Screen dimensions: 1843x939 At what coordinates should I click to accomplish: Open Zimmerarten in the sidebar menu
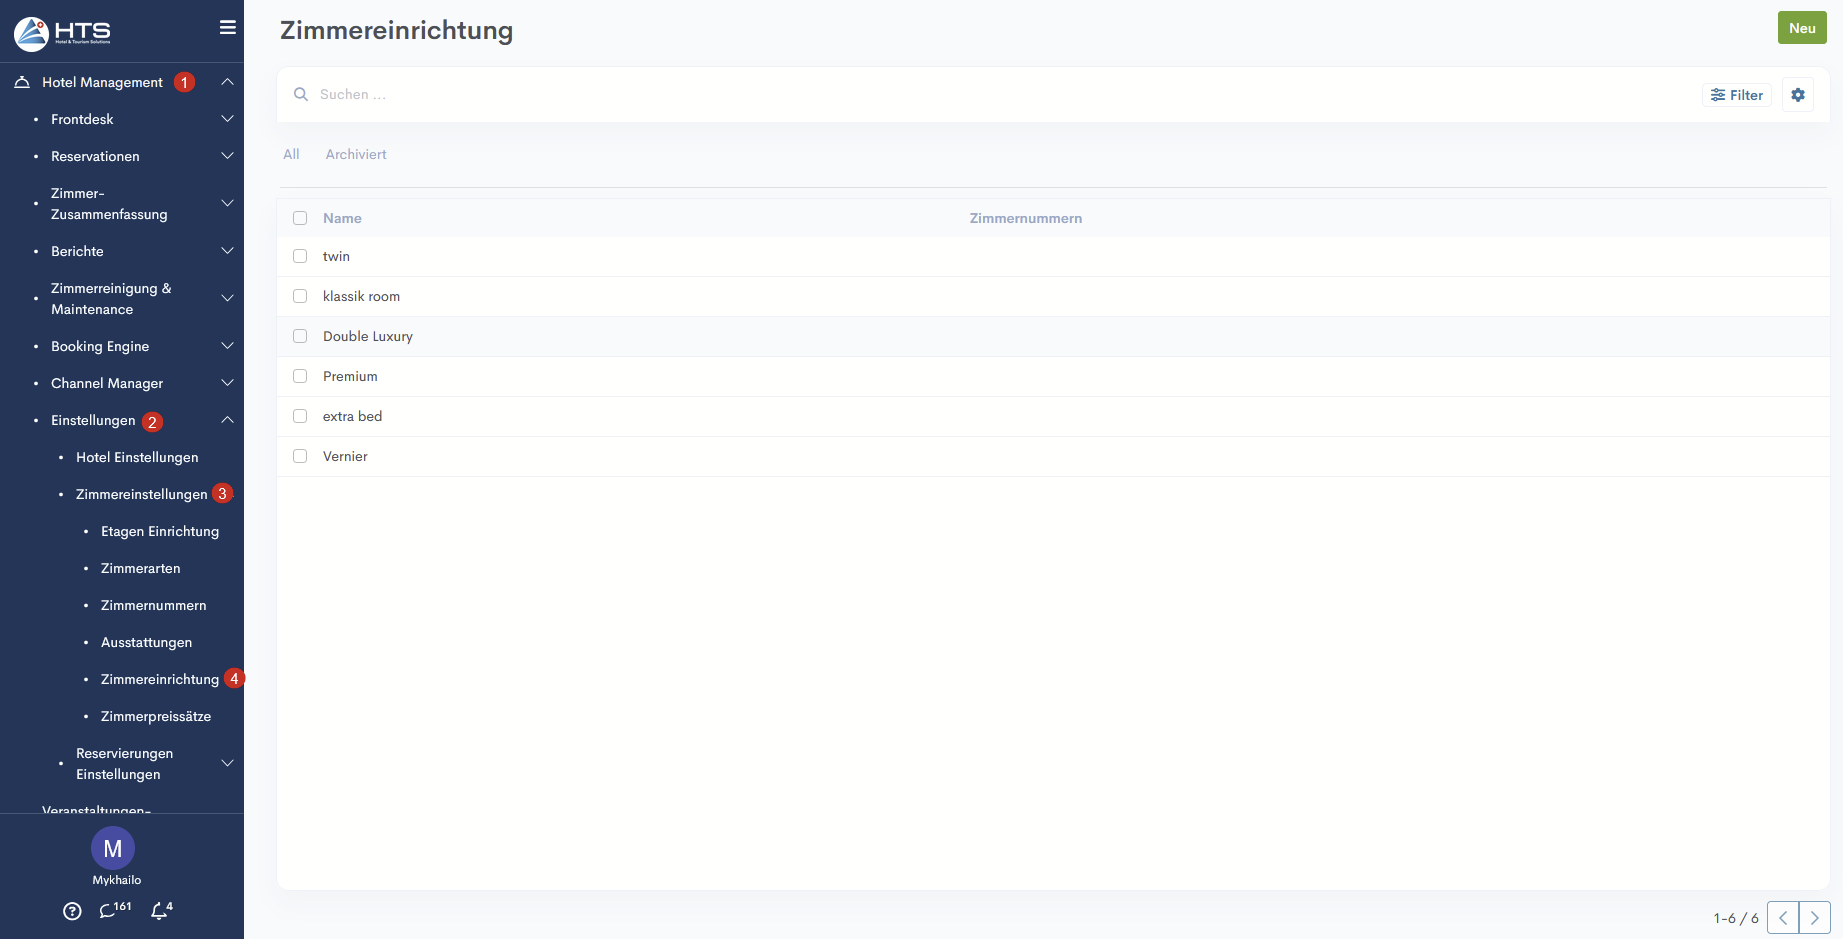140,568
